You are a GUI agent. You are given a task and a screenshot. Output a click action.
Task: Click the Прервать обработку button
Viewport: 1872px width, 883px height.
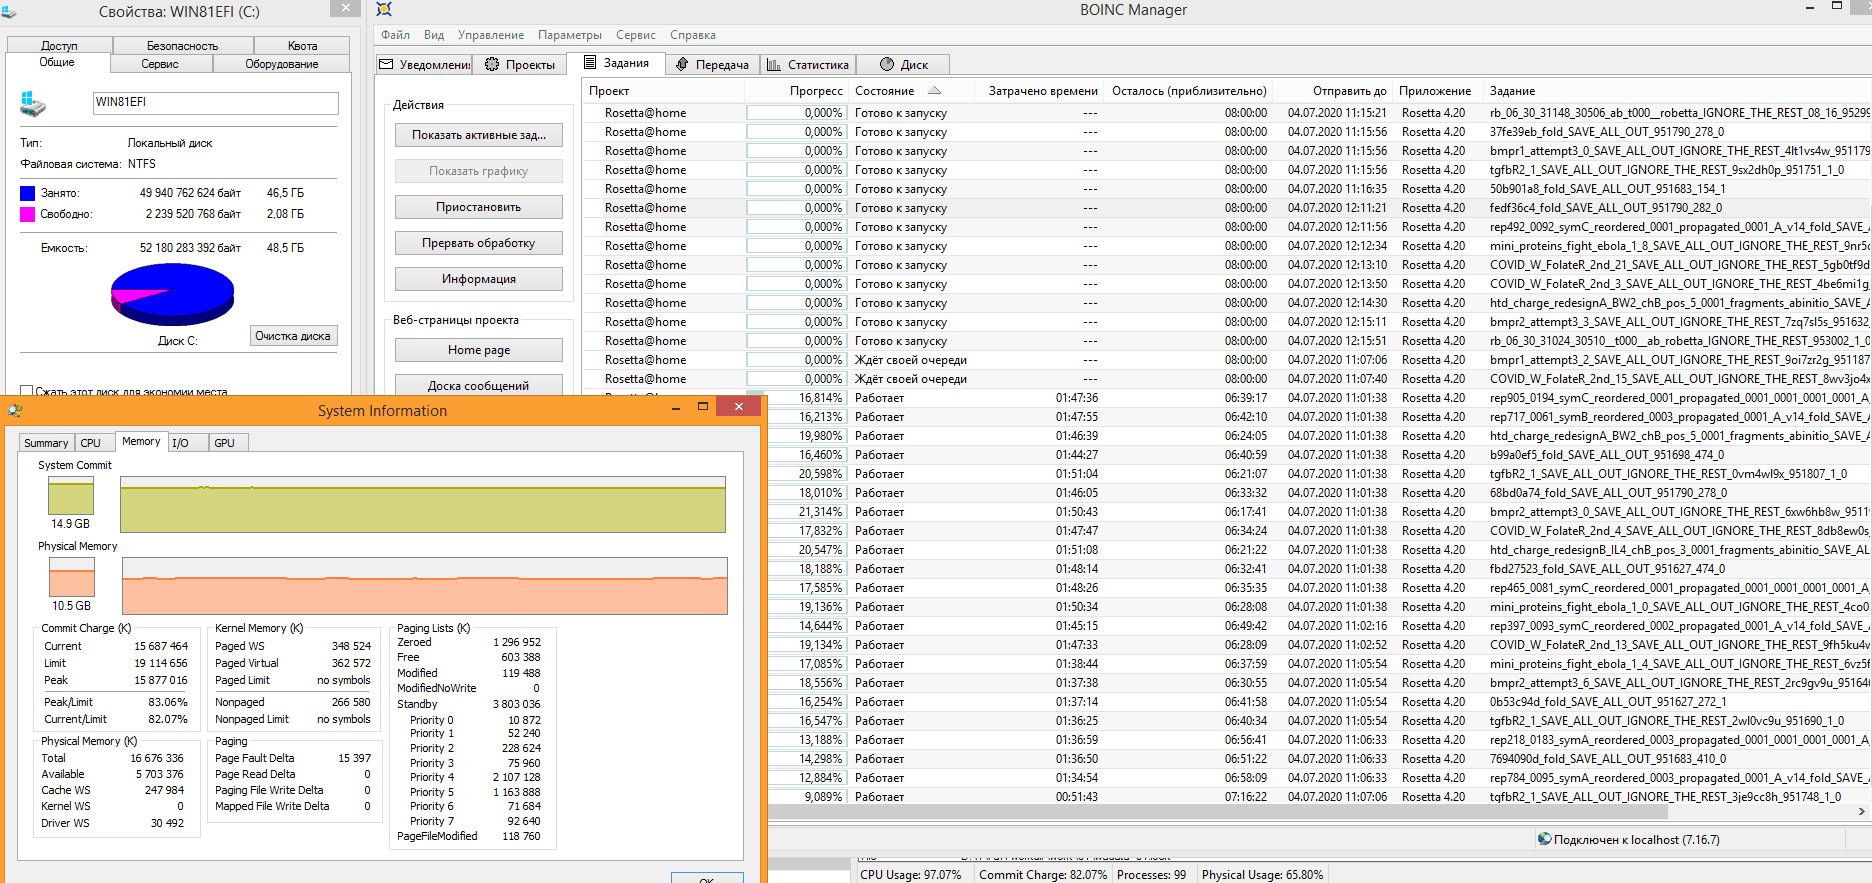click(479, 243)
